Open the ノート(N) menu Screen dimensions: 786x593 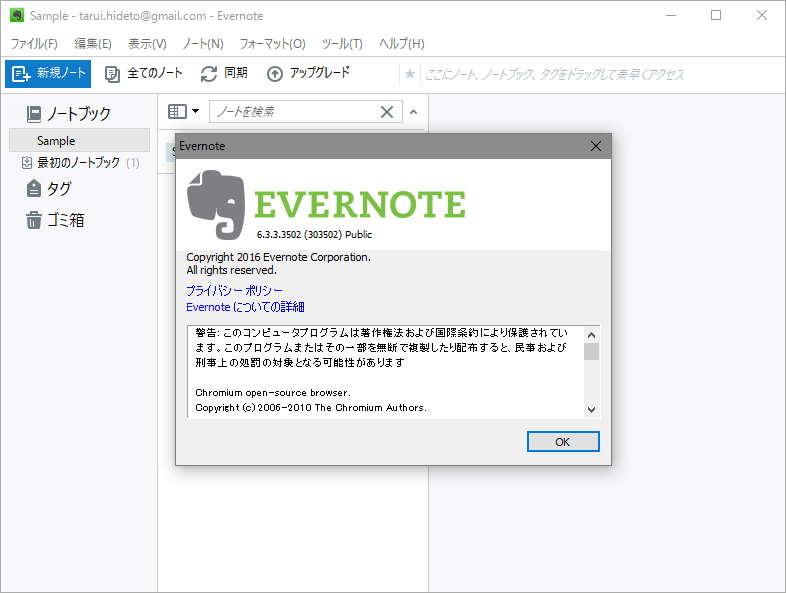click(x=203, y=44)
